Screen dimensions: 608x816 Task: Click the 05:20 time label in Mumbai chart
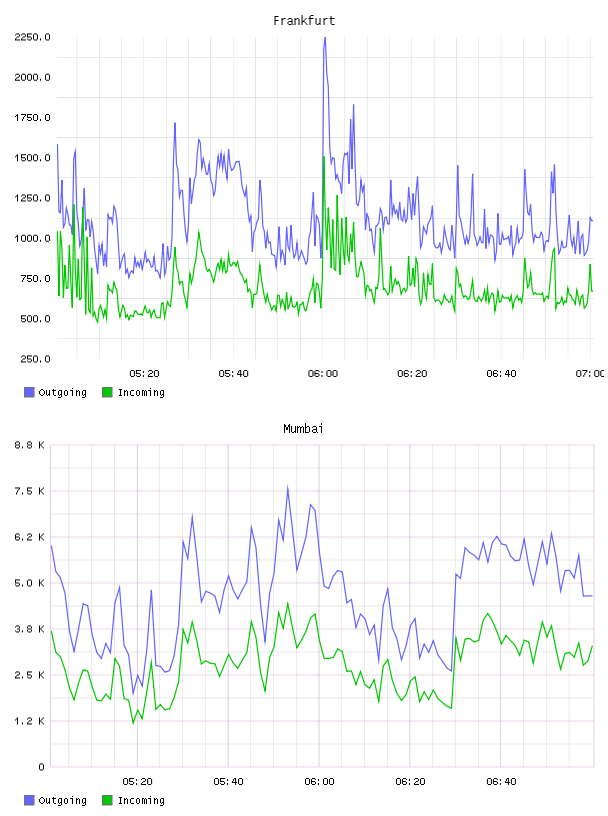coord(137,782)
